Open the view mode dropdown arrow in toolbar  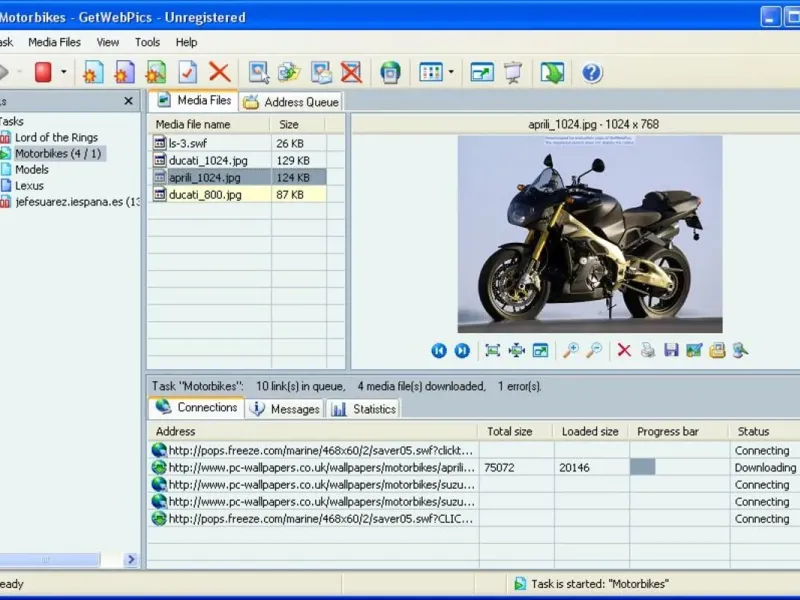click(451, 72)
